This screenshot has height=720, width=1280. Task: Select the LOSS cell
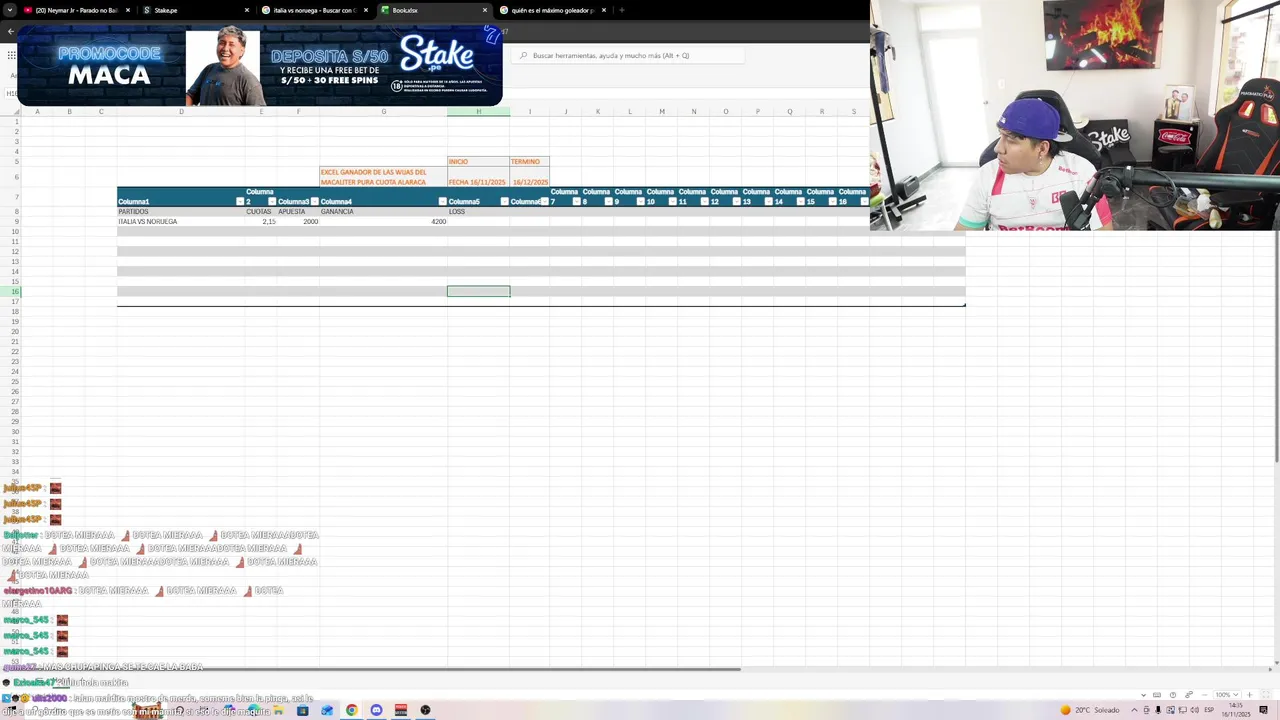(478, 212)
